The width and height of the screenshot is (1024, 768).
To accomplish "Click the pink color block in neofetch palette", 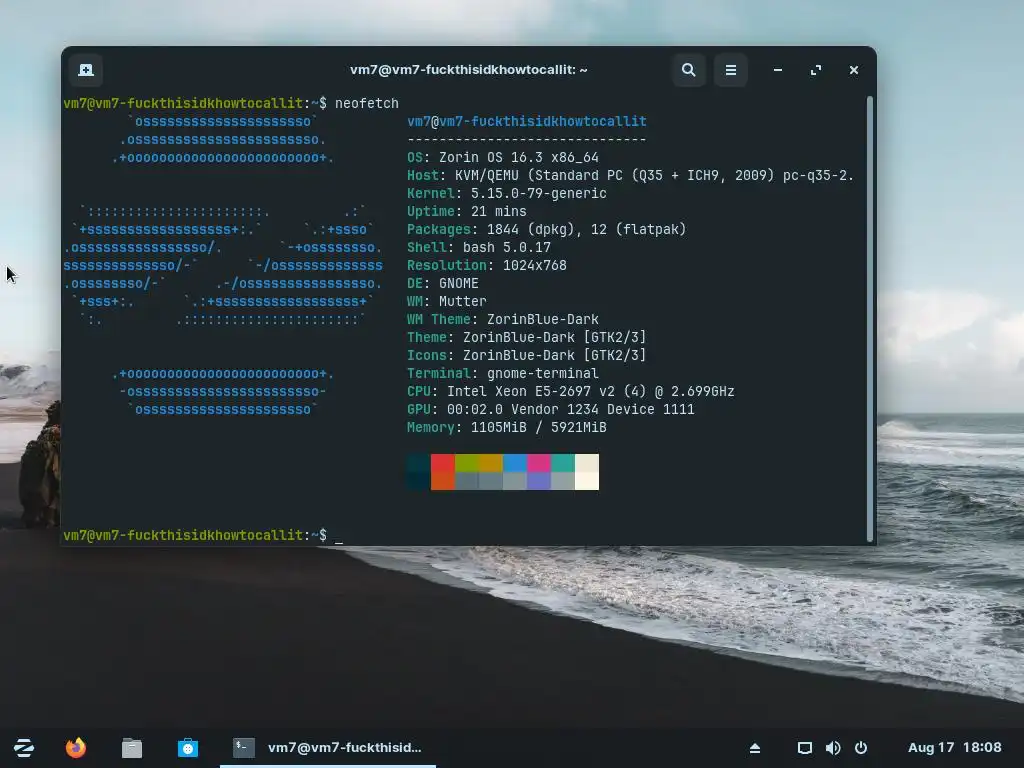I will click(539, 463).
